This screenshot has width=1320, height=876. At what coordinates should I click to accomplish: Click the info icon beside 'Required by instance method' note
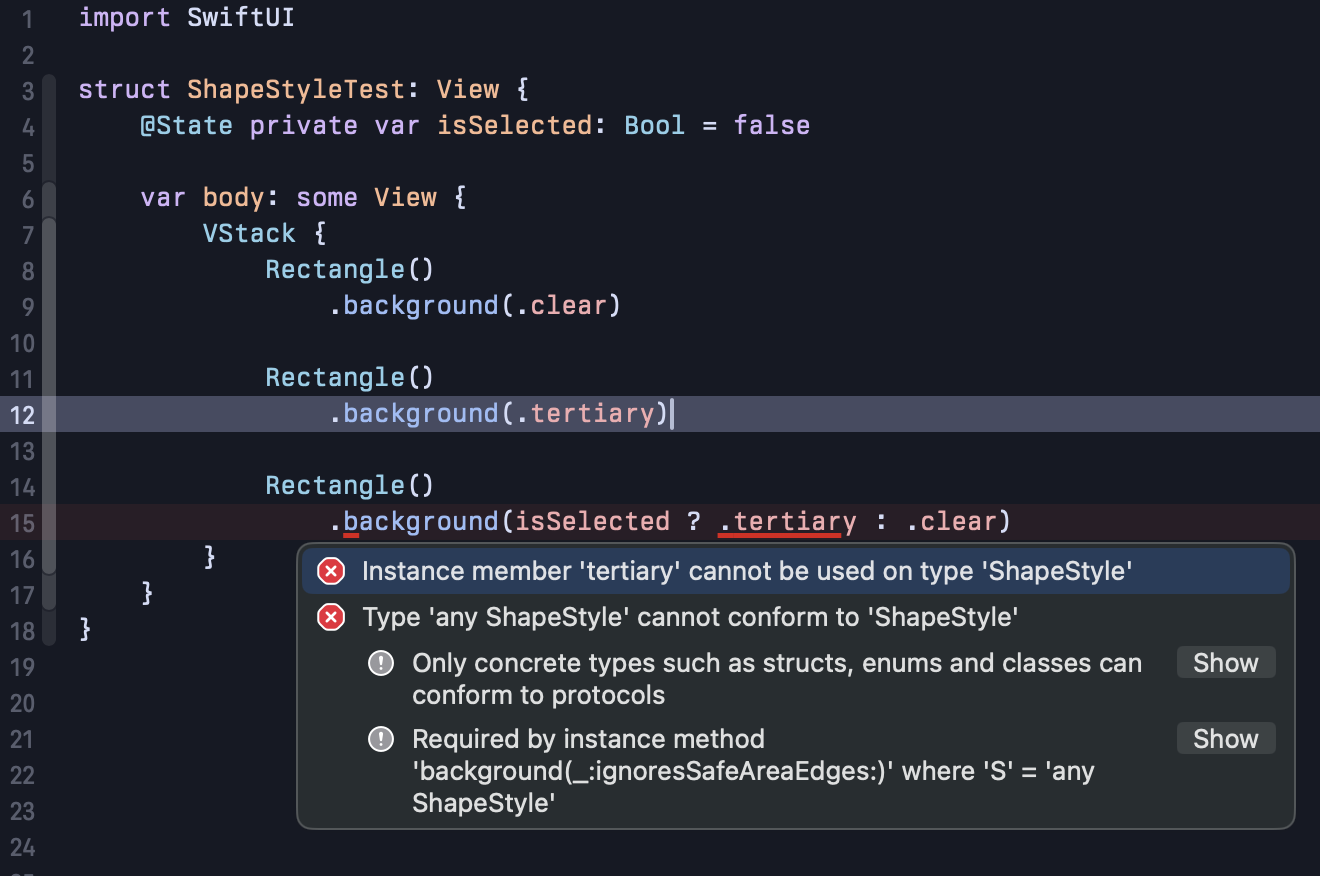tap(381, 739)
